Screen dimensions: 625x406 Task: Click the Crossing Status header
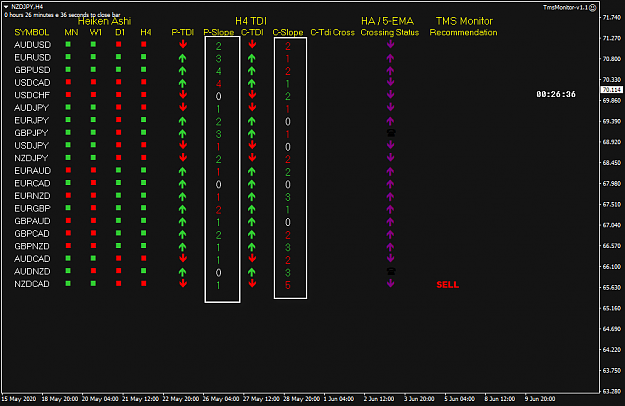click(390, 32)
